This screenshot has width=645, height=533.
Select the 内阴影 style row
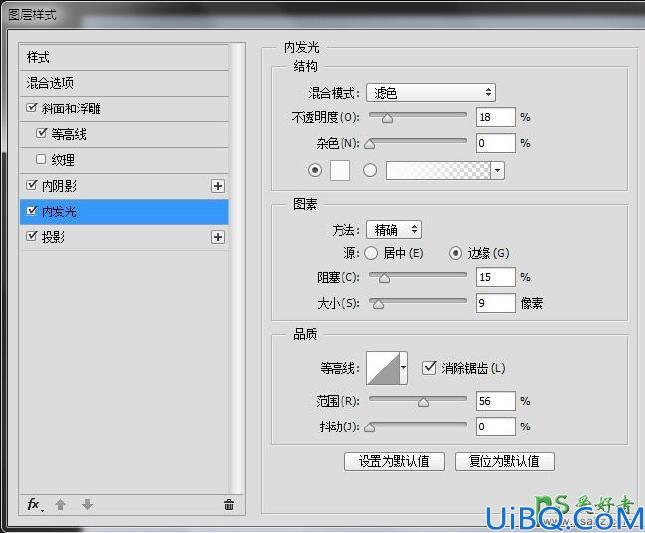(124, 186)
